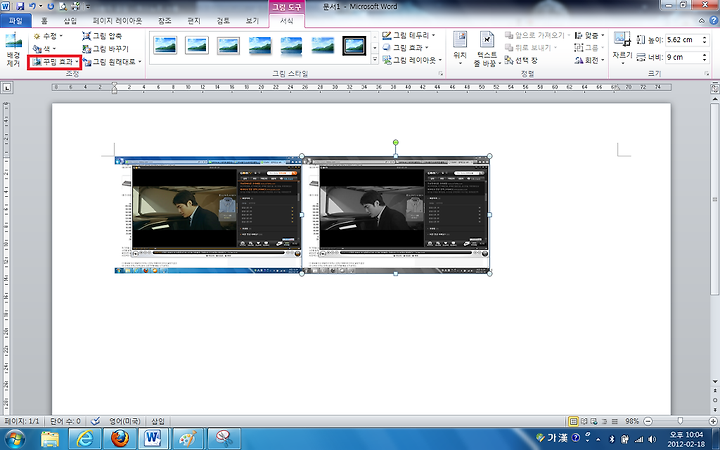Viewport: 720px width, 450px height.
Task: Click the Print Preview icon in Quick Access Toolbar
Action: click(63, 6)
